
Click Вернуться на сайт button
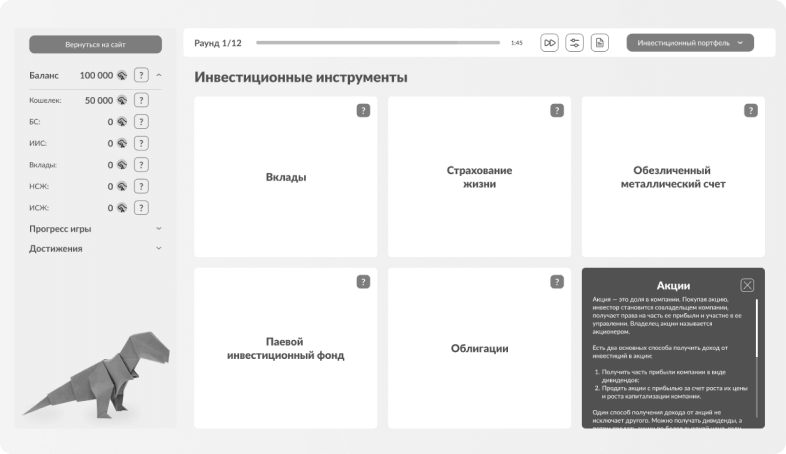(95, 44)
